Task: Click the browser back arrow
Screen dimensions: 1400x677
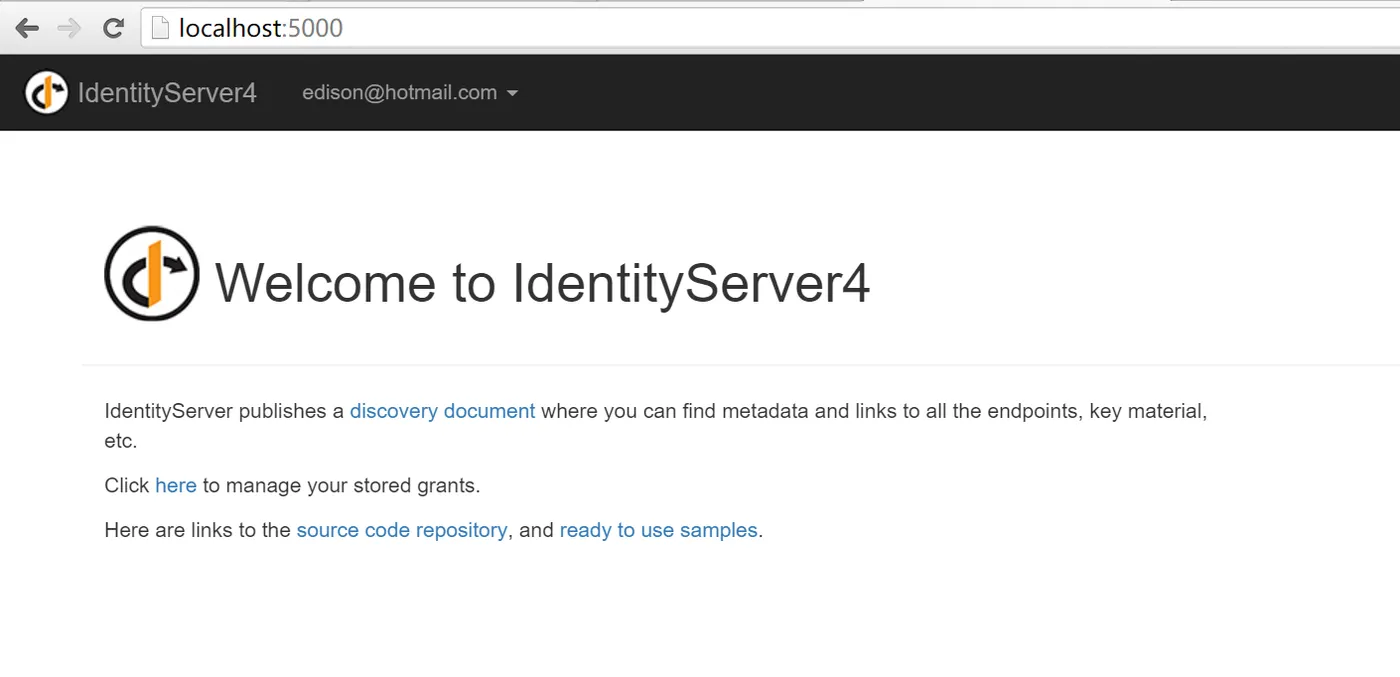Action: click(x=27, y=28)
